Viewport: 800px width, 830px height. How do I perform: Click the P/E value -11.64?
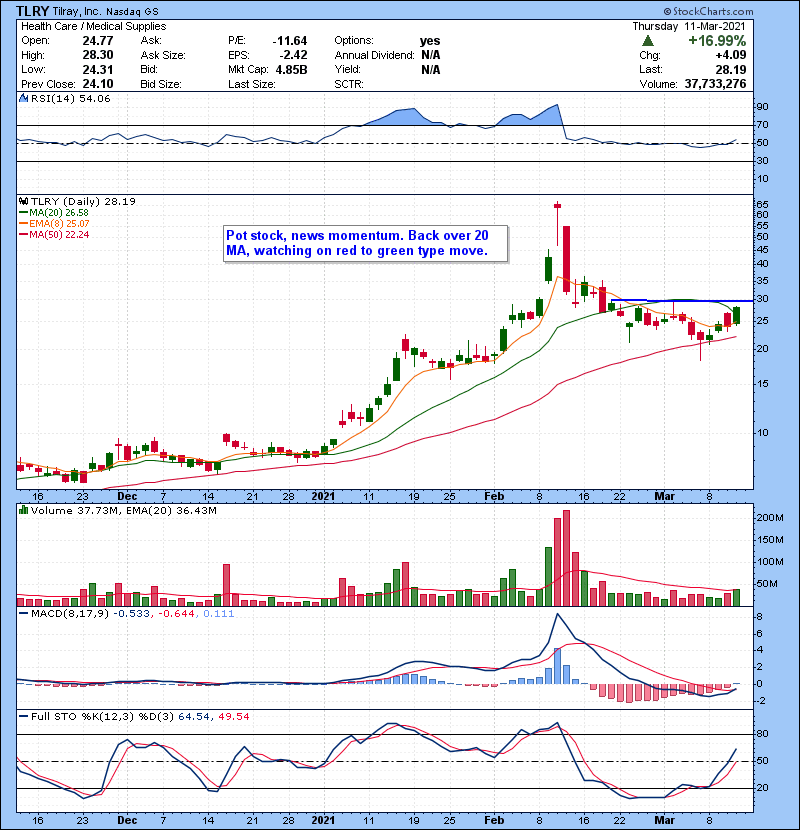[290, 41]
